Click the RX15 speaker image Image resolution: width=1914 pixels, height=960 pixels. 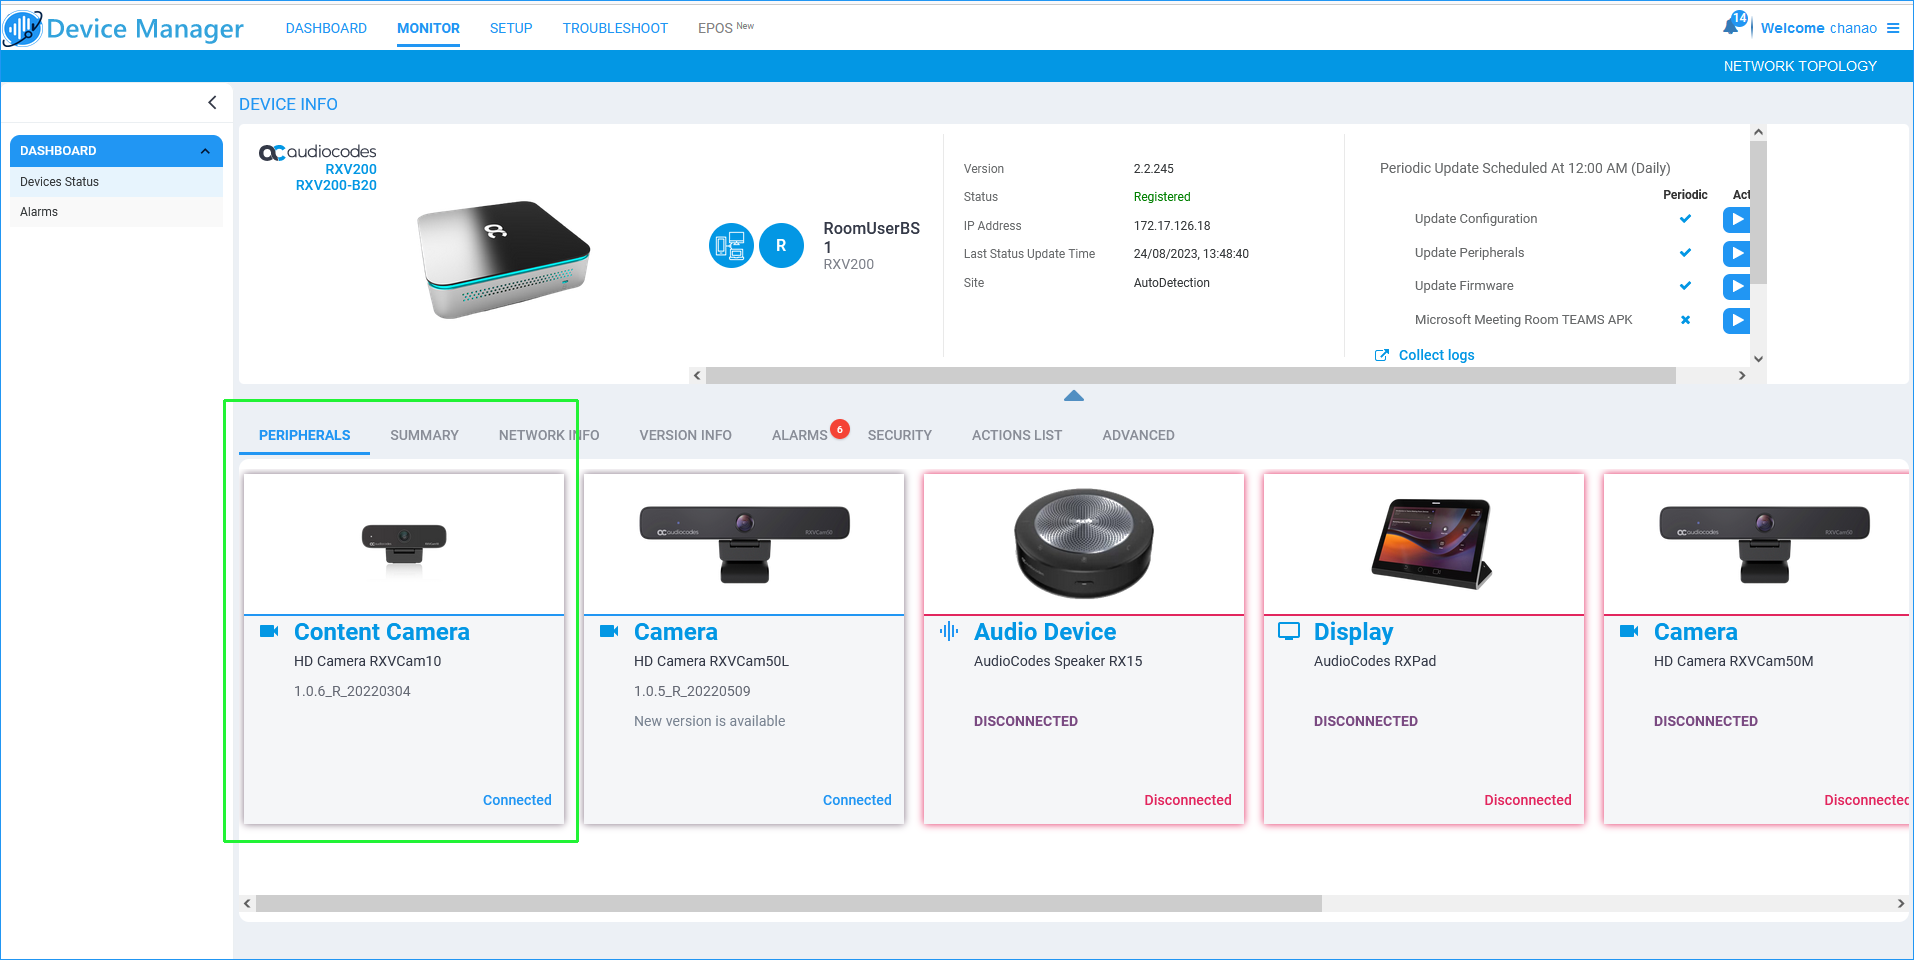click(x=1084, y=543)
